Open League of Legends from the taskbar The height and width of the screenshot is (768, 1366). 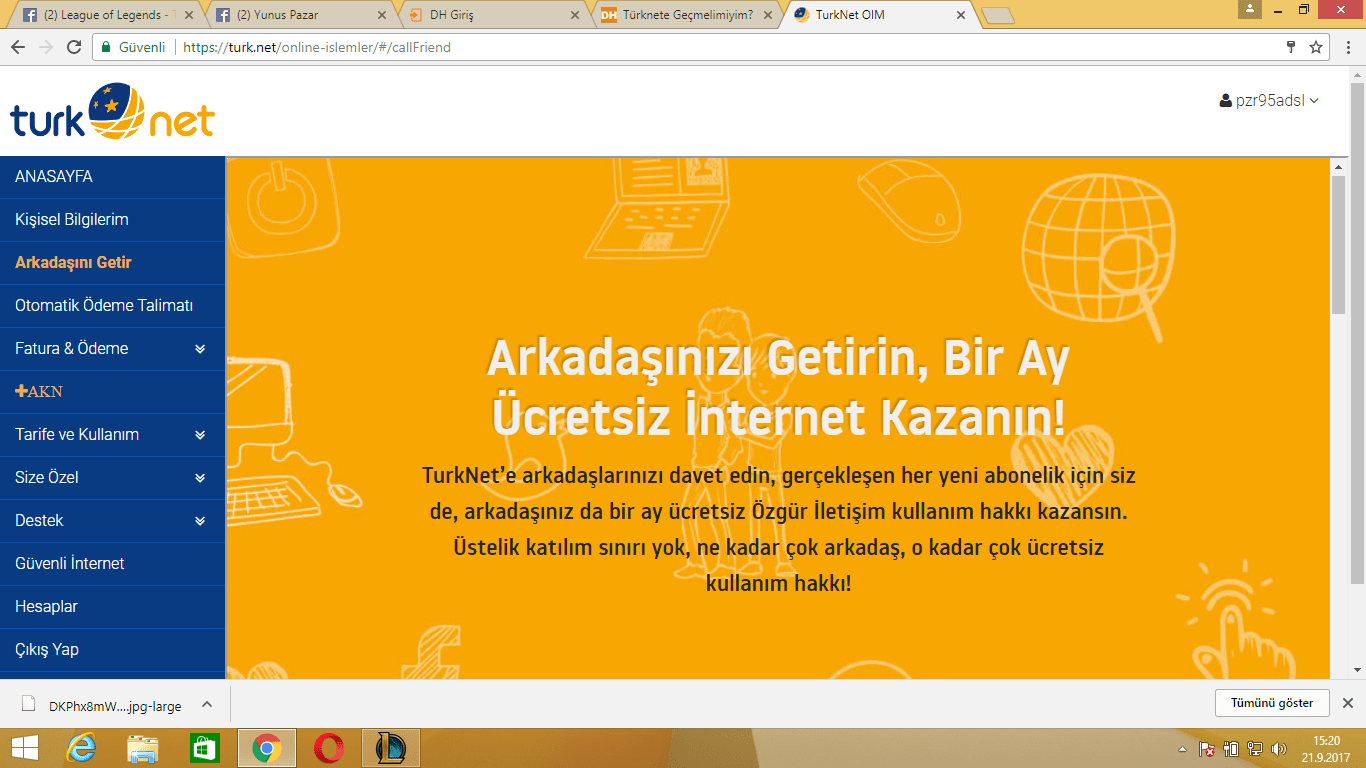coord(390,748)
